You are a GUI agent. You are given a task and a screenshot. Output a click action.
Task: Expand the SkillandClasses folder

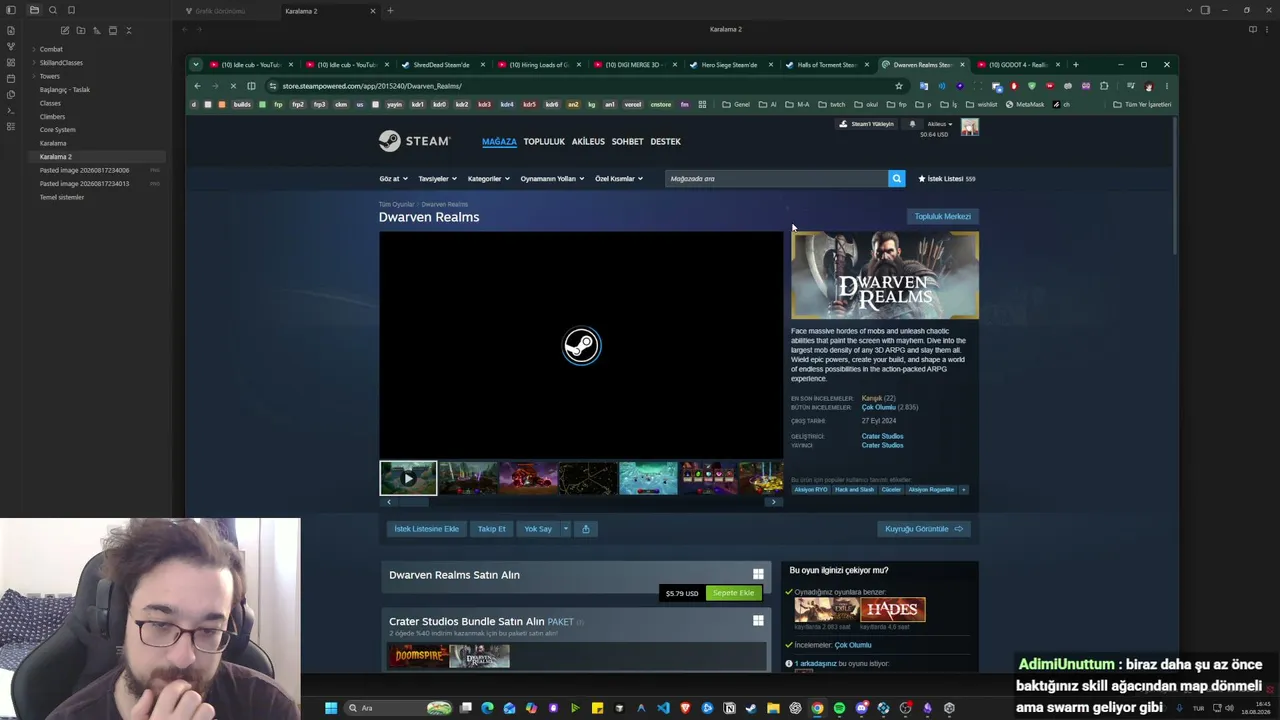pos(61,63)
